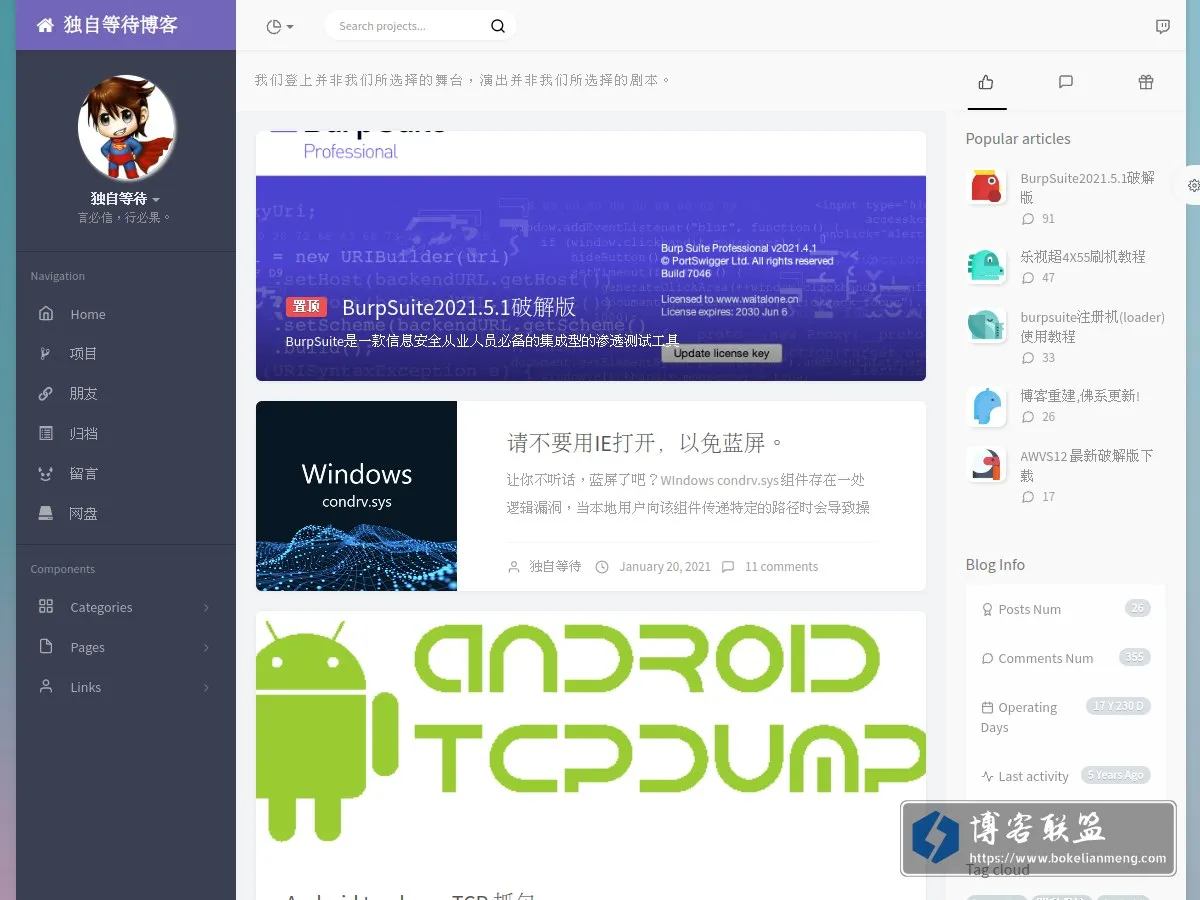The height and width of the screenshot is (900, 1200).
Task: Open popular article BurpSuite2021.5.1破解版
Action: pyautogui.click(x=1088, y=187)
